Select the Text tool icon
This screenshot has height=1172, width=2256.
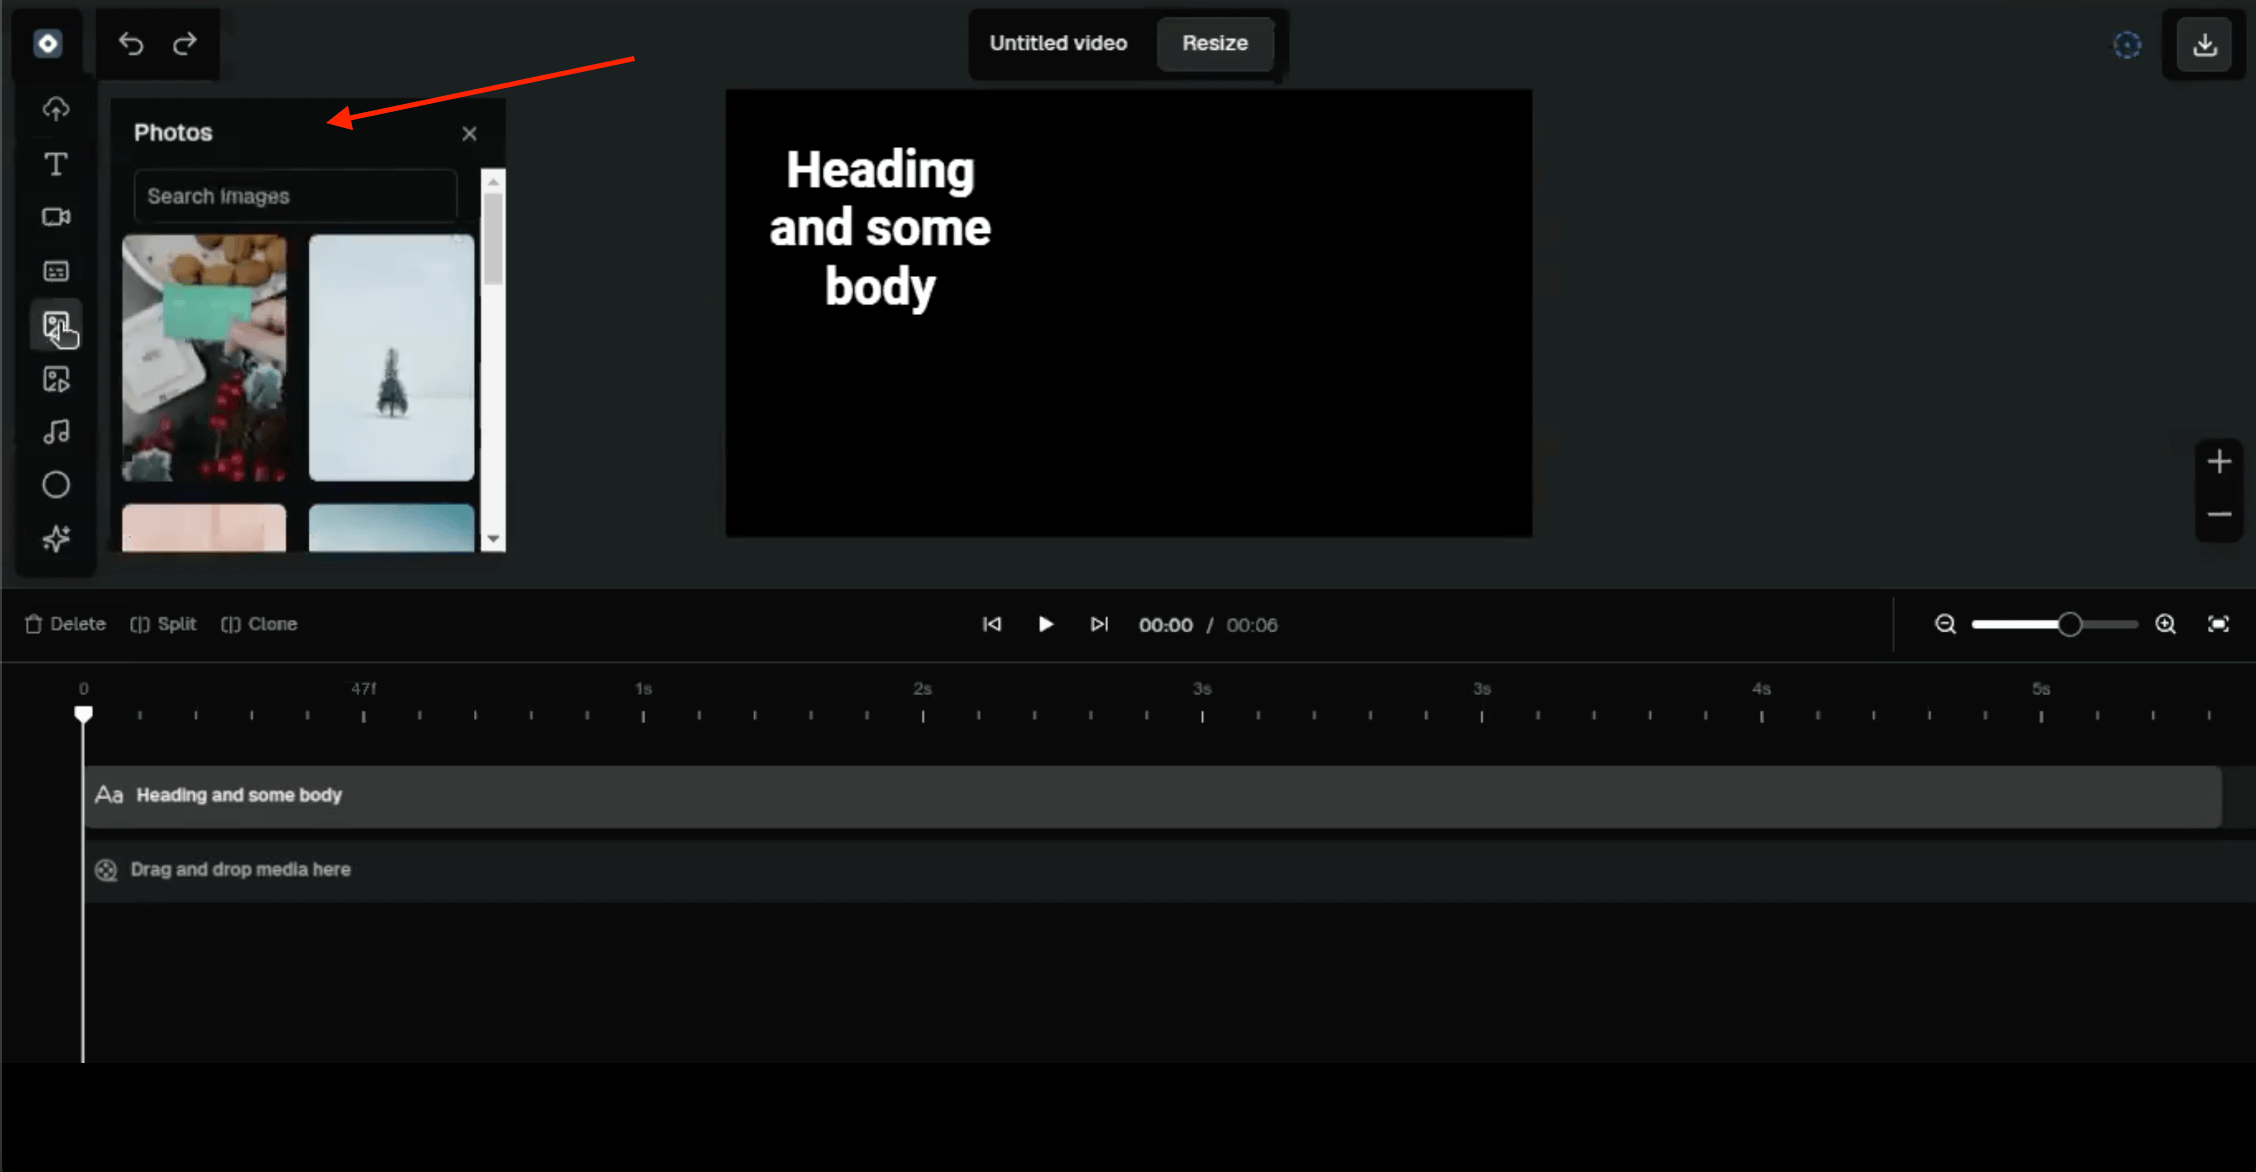pos(56,164)
